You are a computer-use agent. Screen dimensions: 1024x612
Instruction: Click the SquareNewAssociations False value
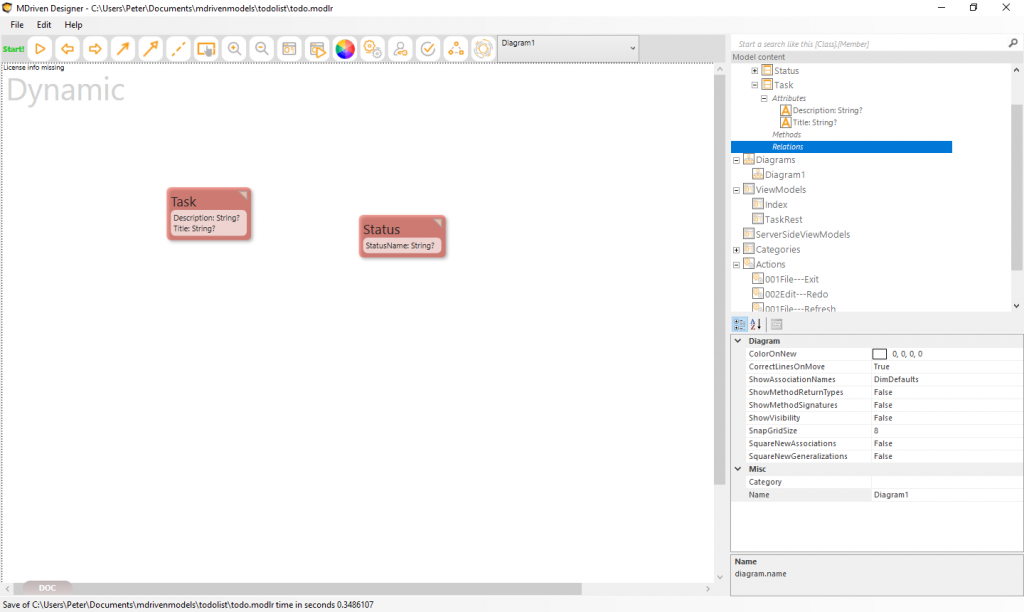pos(947,443)
